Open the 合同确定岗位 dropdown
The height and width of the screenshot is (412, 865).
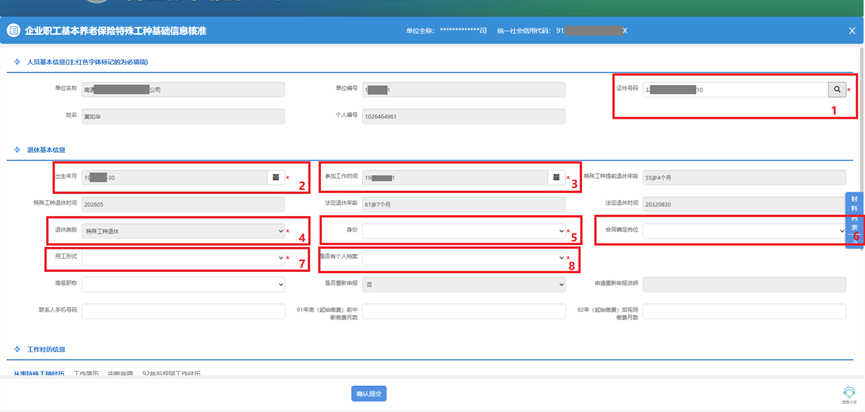(743, 231)
